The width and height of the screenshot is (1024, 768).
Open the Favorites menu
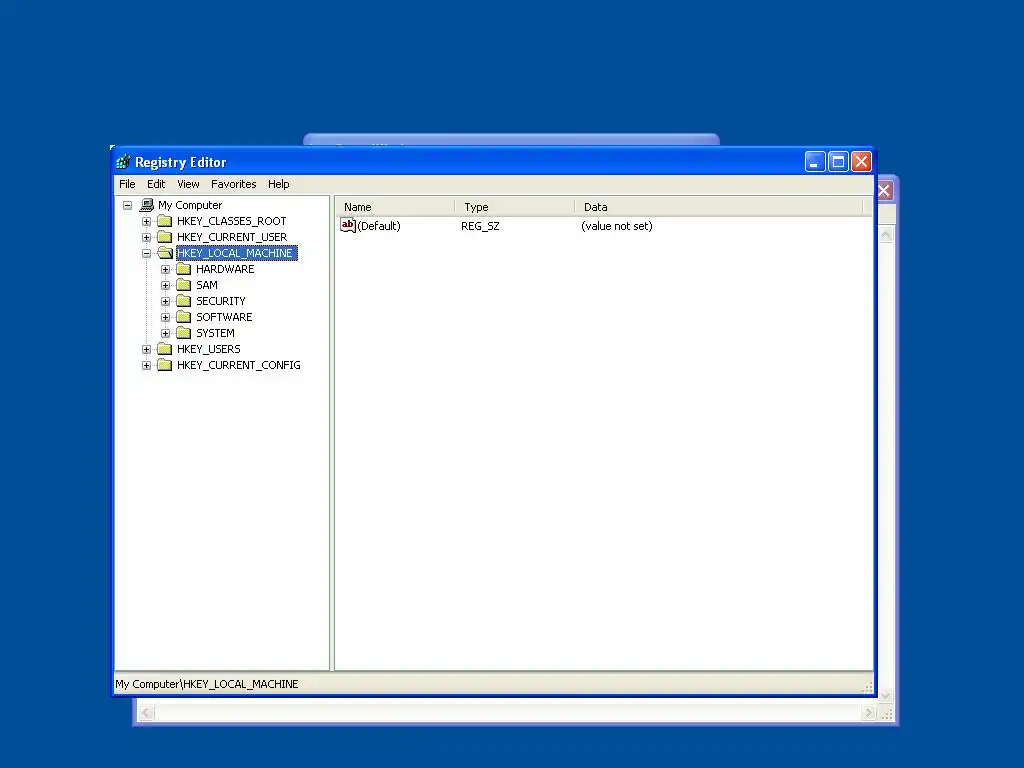233,184
